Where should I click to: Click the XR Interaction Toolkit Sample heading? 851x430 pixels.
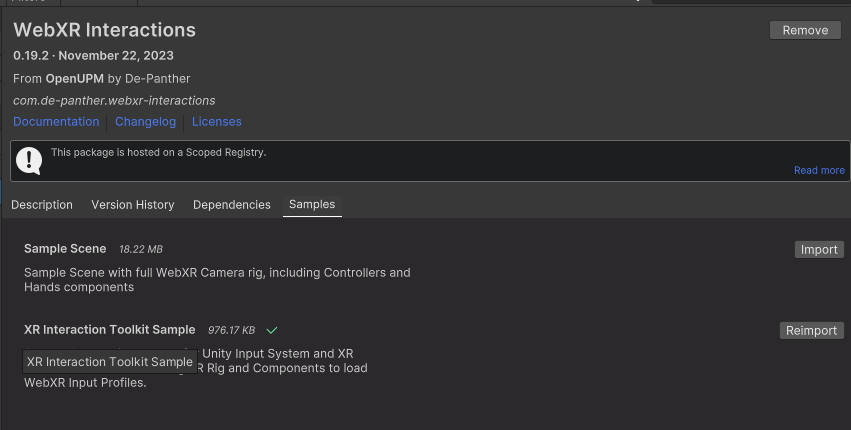click(110, 330)
